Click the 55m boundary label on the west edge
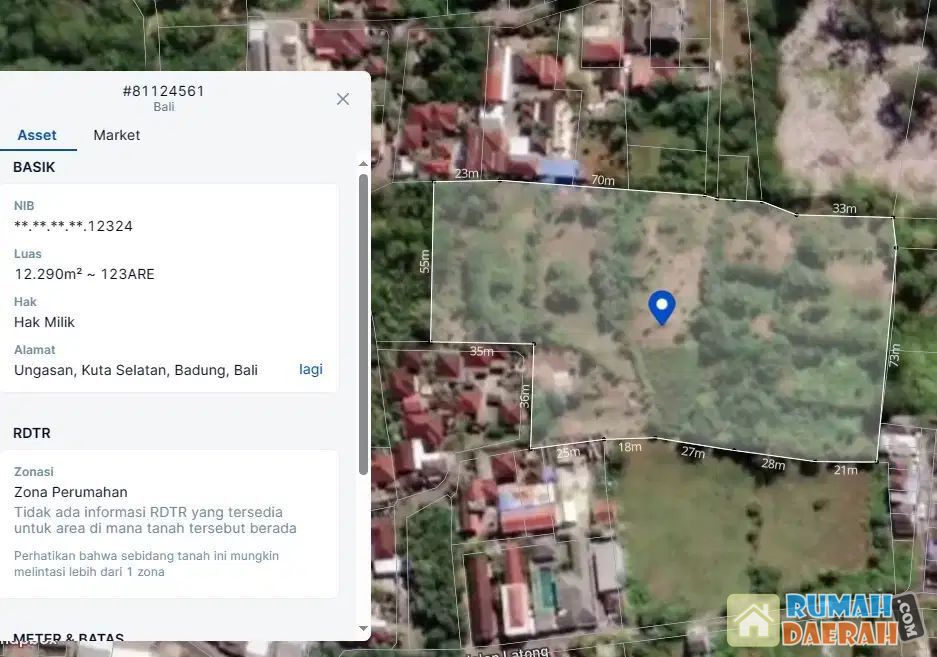This screenshot has width=937, height=657. (x=425, y=262)
